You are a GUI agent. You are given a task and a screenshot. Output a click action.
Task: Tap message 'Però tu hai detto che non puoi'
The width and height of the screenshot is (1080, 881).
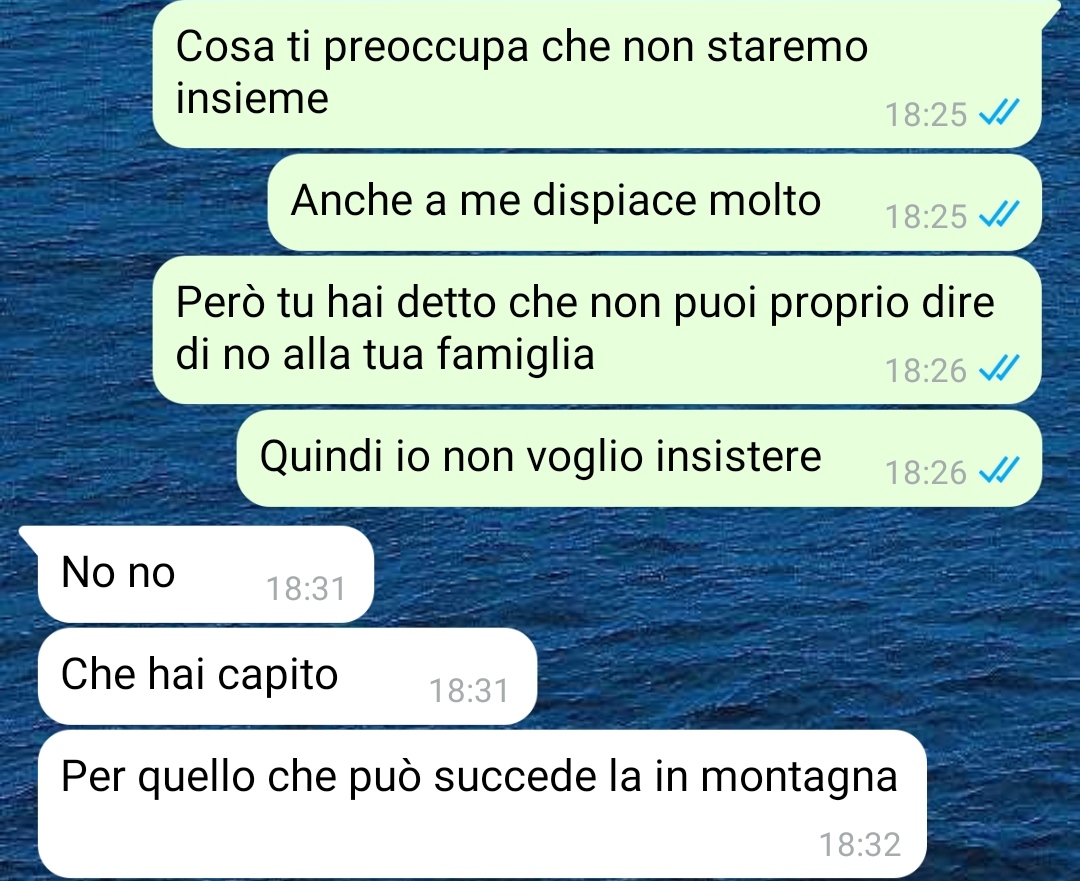(x=596, y=330)
